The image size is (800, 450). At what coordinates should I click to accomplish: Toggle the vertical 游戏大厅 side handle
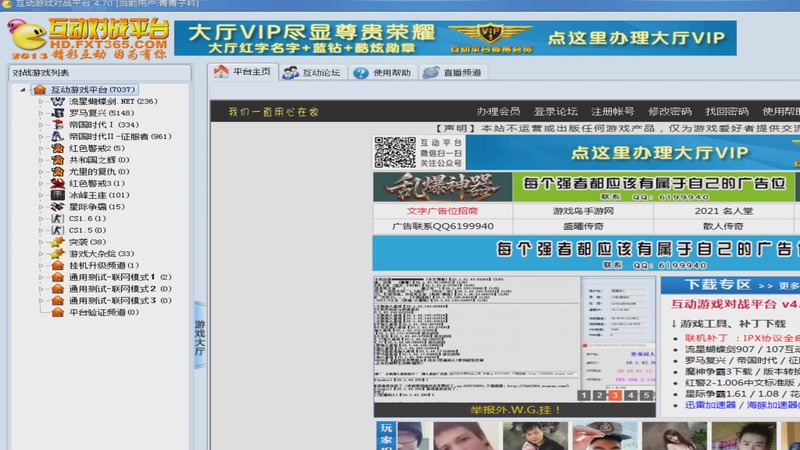[200, 335]
